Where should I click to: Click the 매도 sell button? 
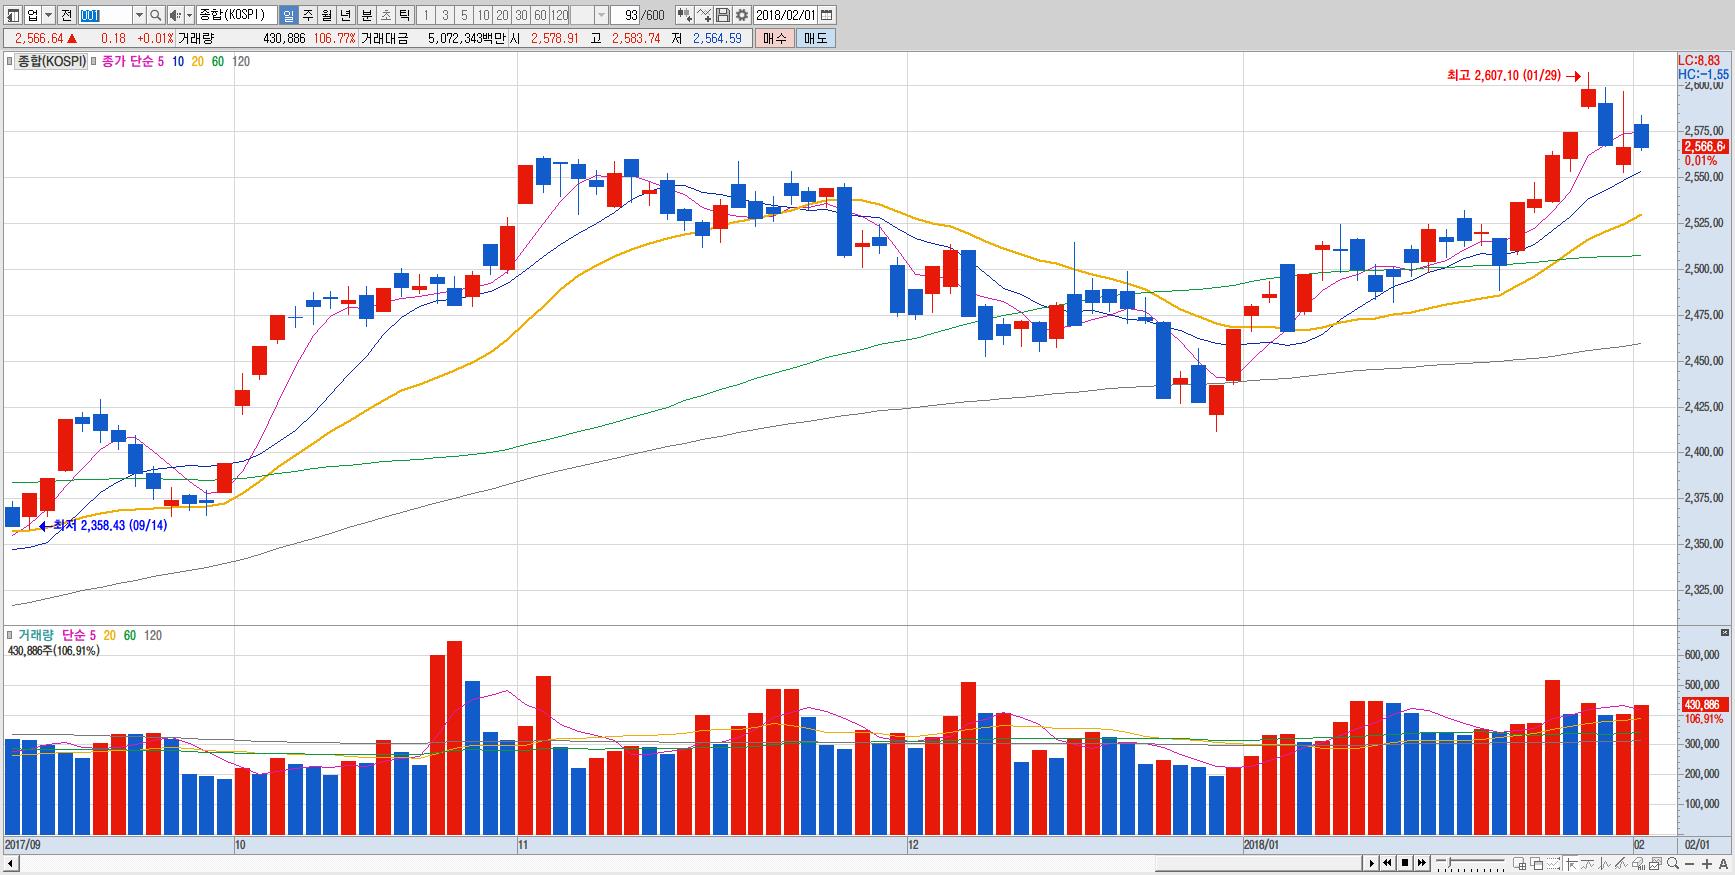pyautogui.click(x=815, y=38)
